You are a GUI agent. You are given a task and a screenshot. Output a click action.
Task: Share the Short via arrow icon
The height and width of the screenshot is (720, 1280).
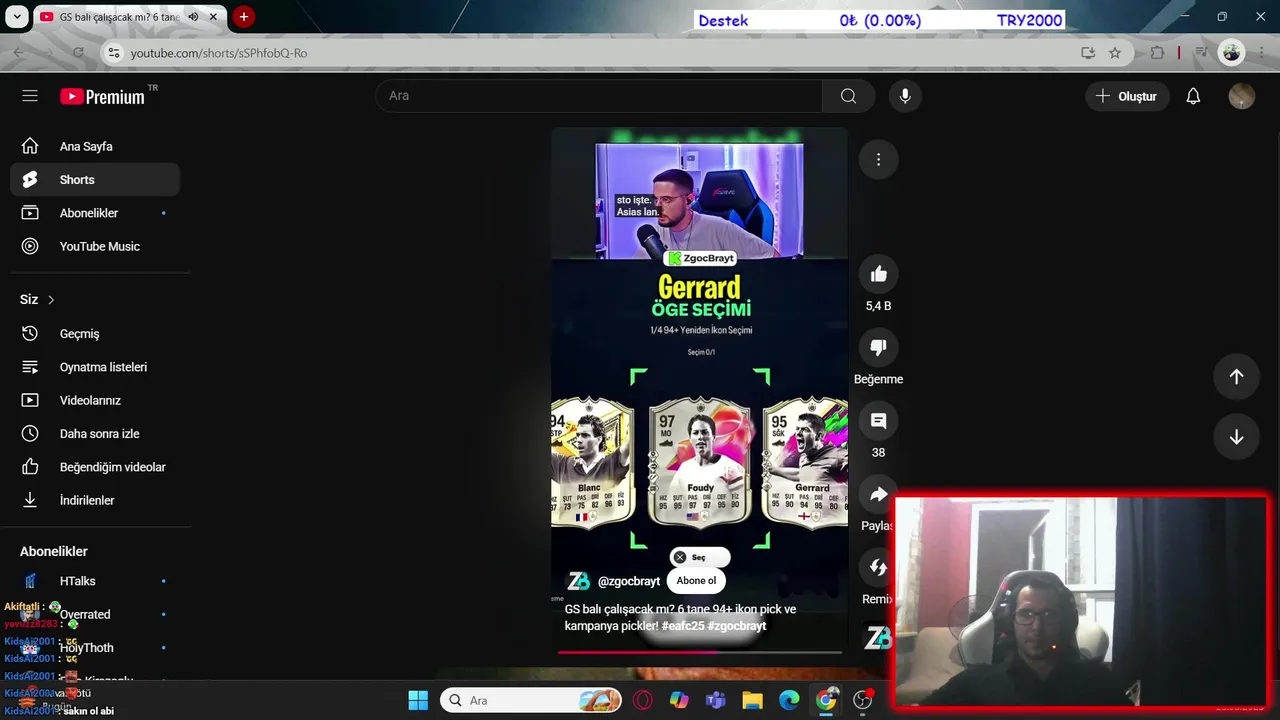[878, 494]
